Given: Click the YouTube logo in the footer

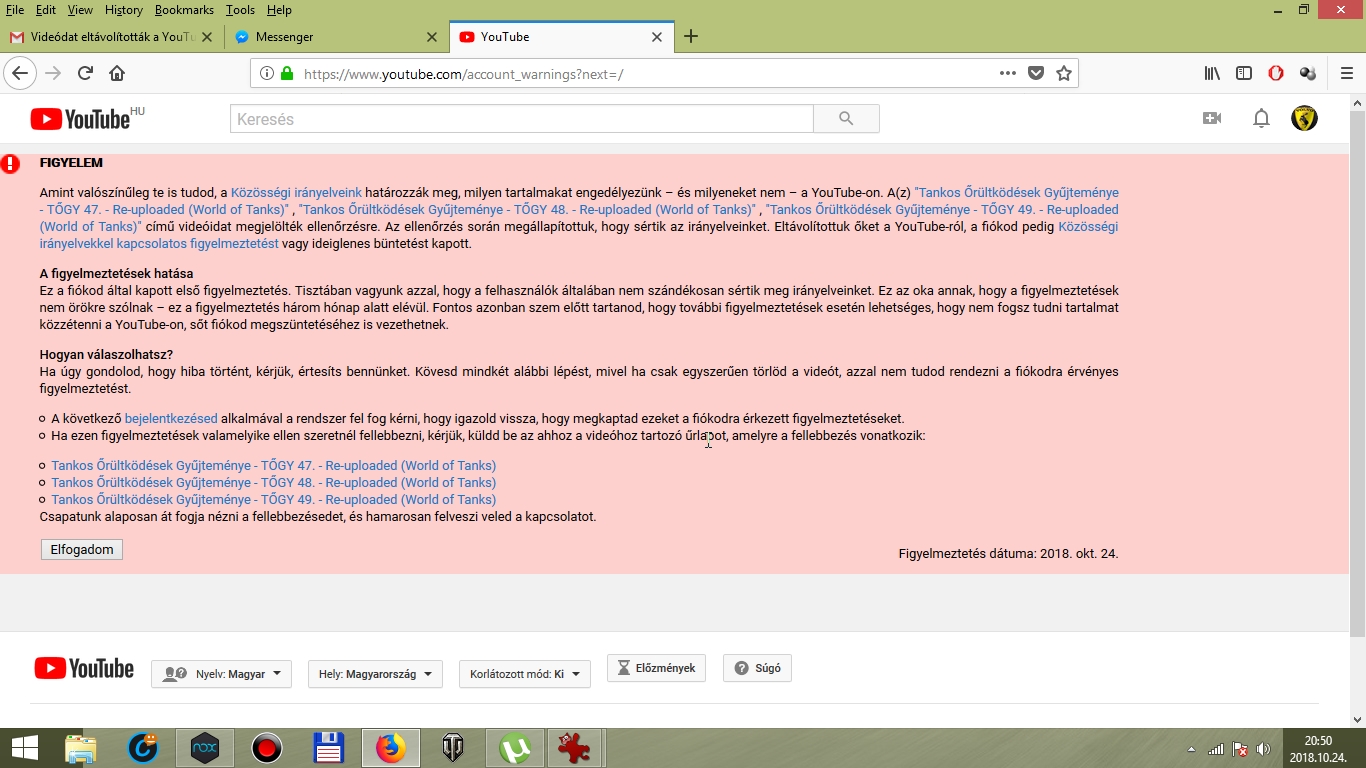Looking at the screenshot, I should coord(84,668).
